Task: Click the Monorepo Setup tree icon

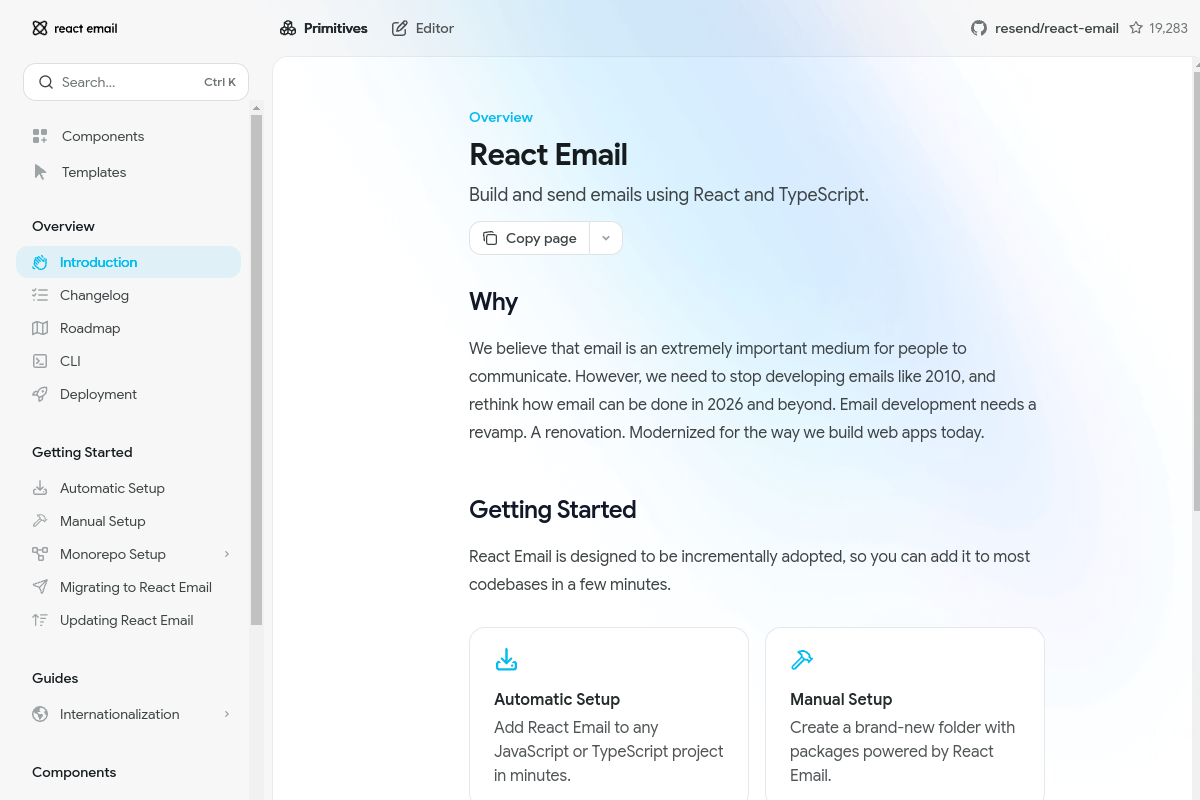Action: (40, 554)
